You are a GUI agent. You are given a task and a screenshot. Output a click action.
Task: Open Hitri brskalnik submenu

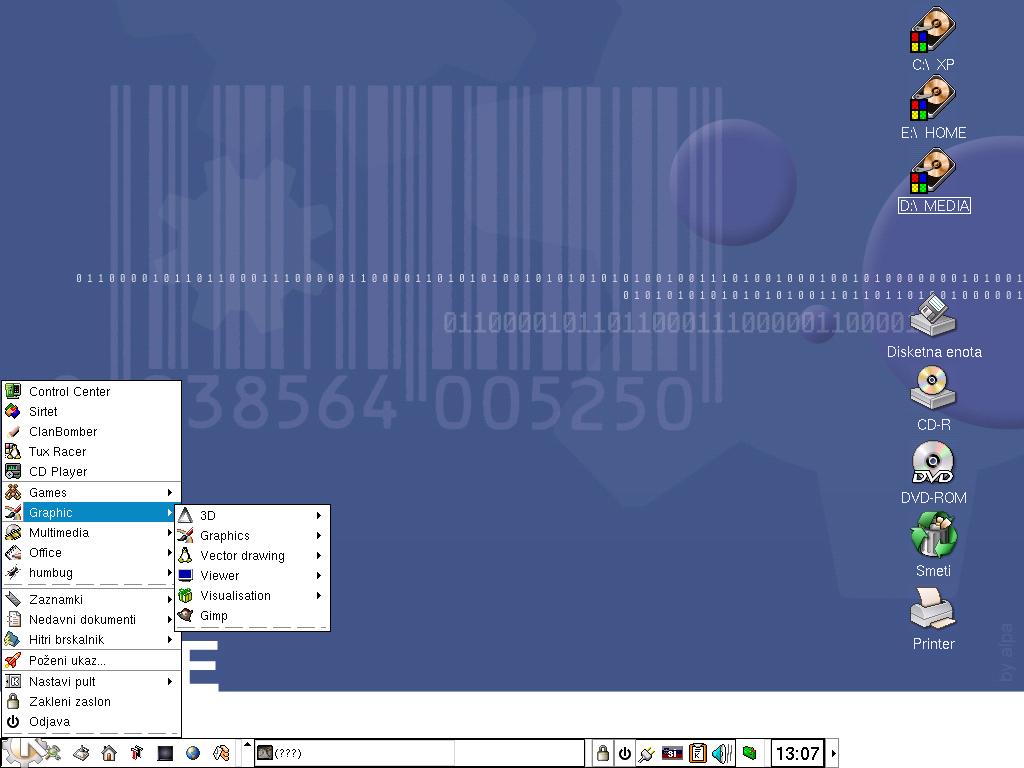coord(91,639)
